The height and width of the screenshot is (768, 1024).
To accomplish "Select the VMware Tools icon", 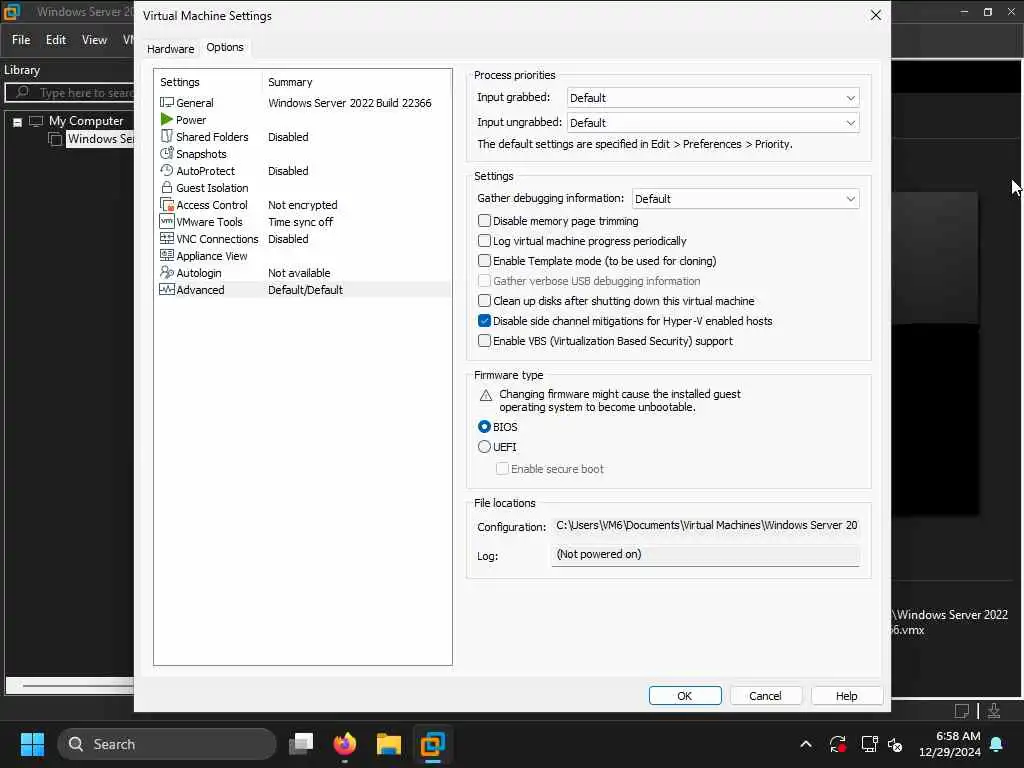I will coord(167,221).
